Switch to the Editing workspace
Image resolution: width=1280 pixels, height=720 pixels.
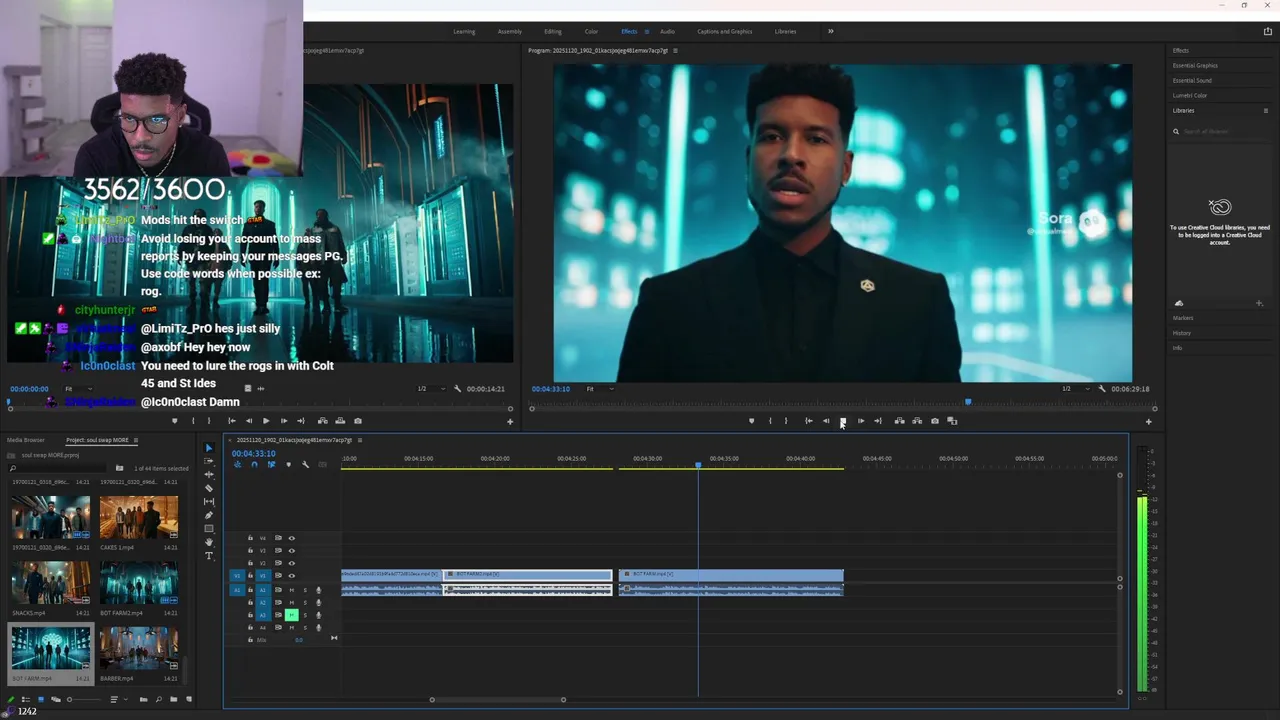[x=553, y=31]
